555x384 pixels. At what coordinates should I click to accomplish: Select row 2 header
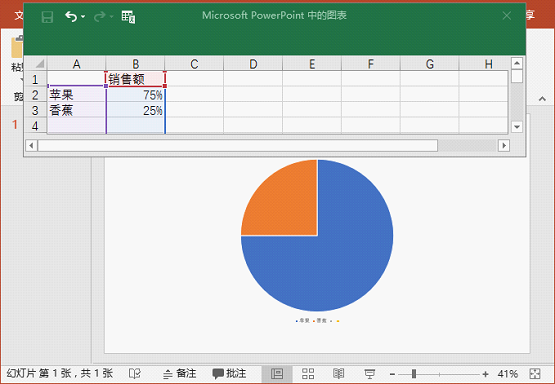(35, 95)
